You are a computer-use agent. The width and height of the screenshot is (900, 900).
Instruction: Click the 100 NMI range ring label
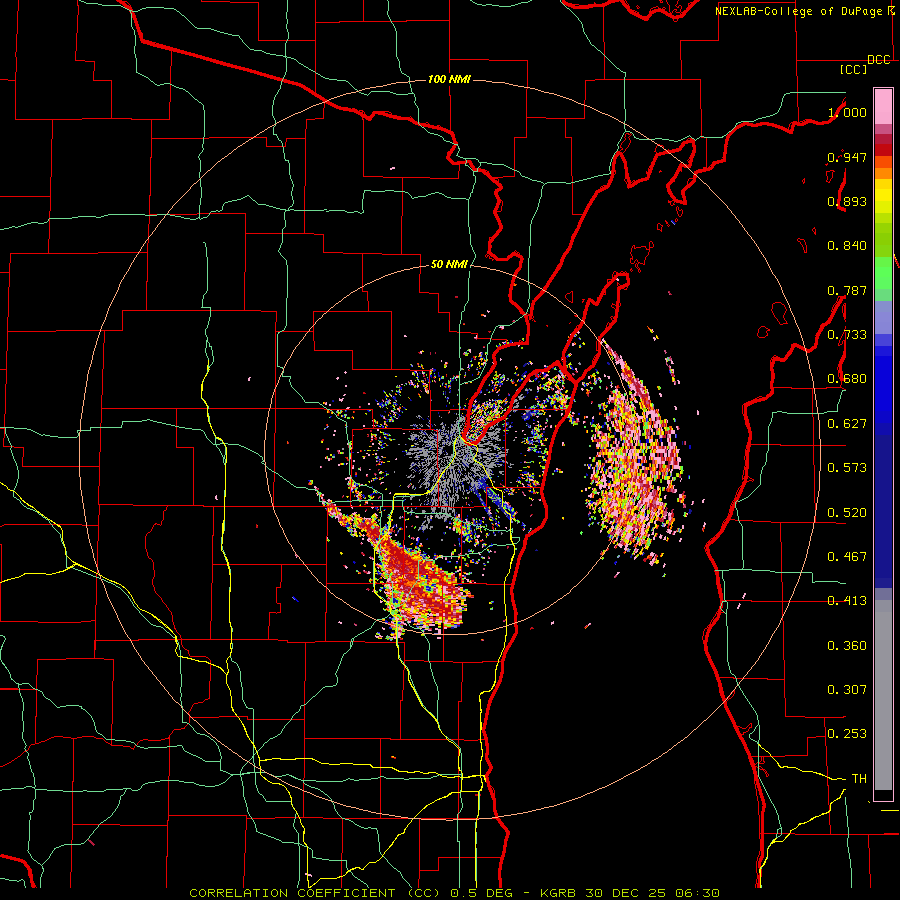pos(449,79)
